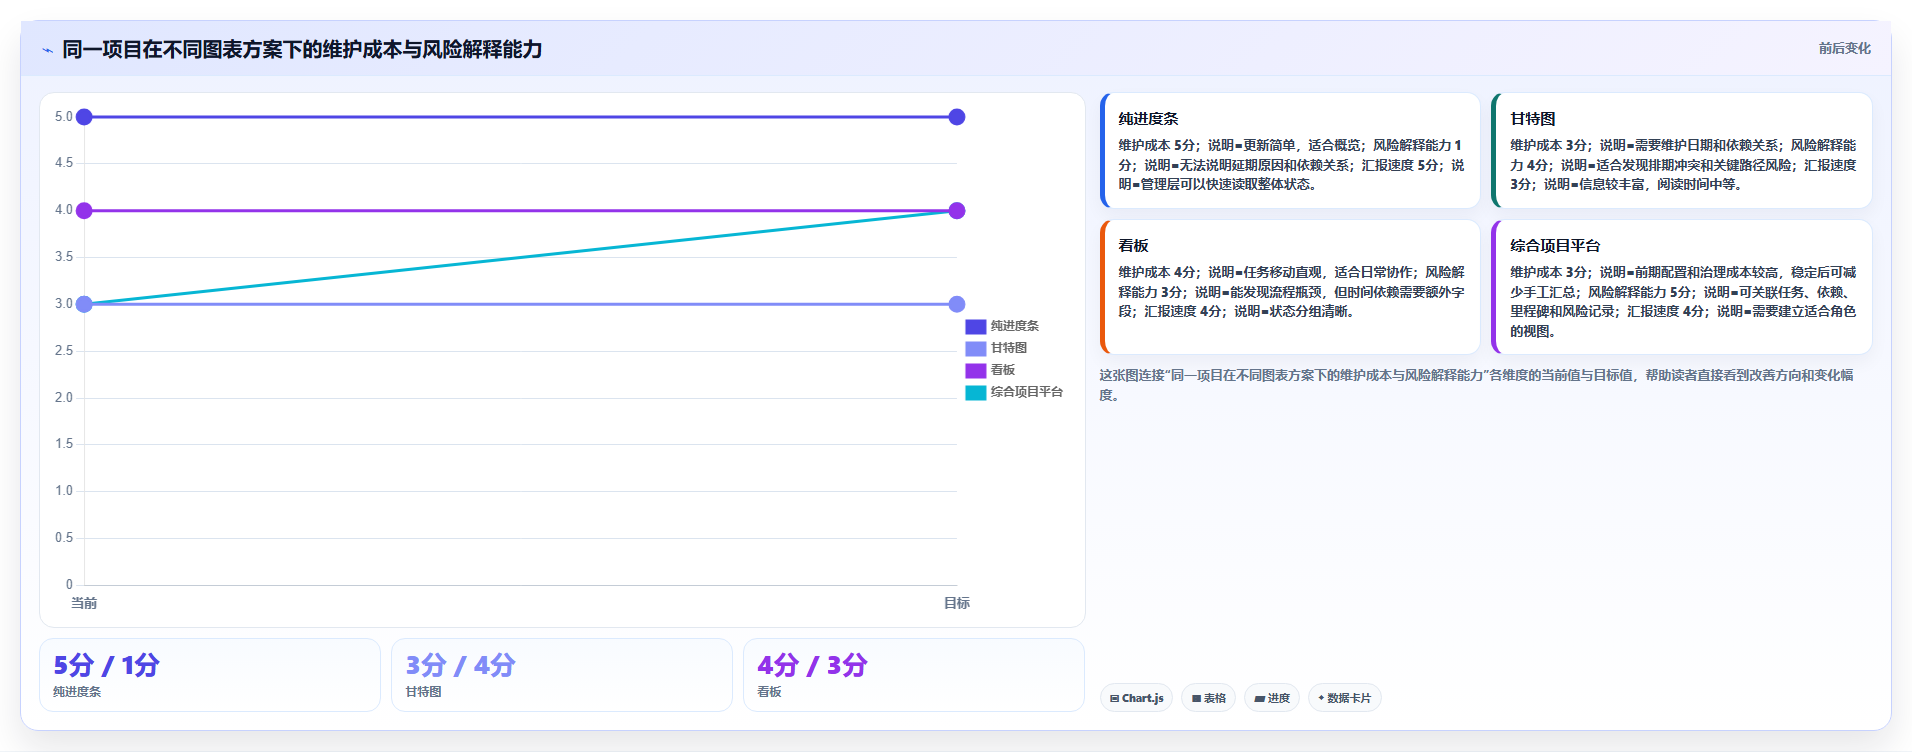Click the data point at 当前 value 3.0
The height and width of the screenshot is (752, 1912).
tap(84, 304)
